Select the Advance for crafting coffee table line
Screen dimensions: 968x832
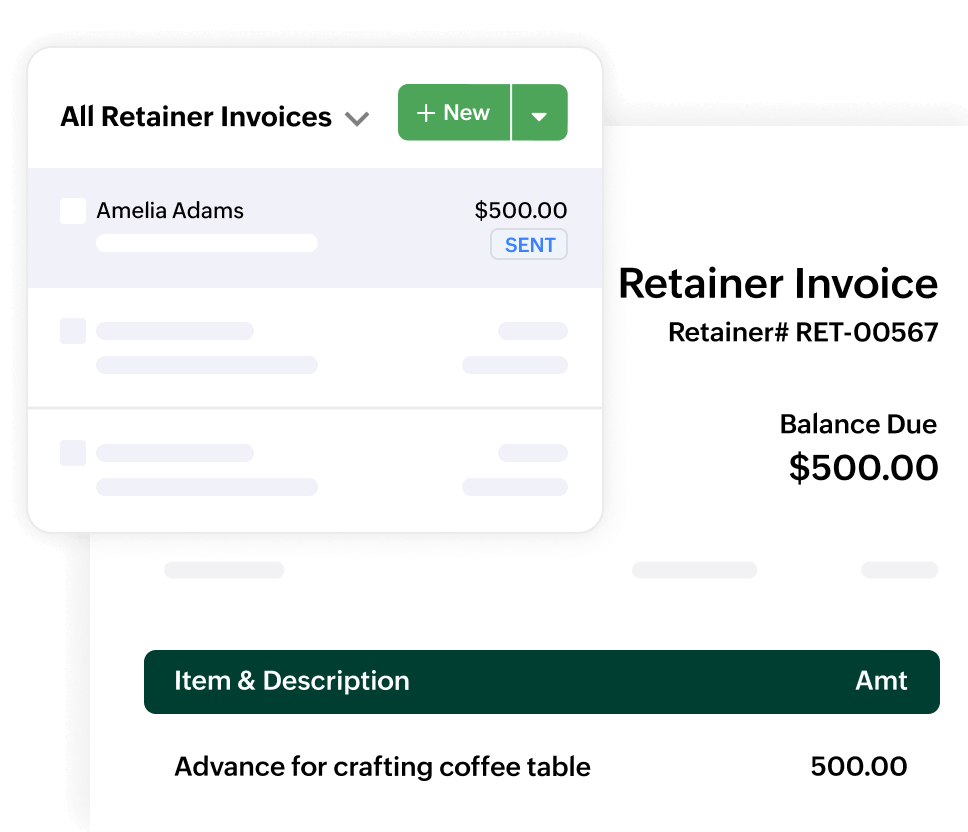click(x=382, y=767)
